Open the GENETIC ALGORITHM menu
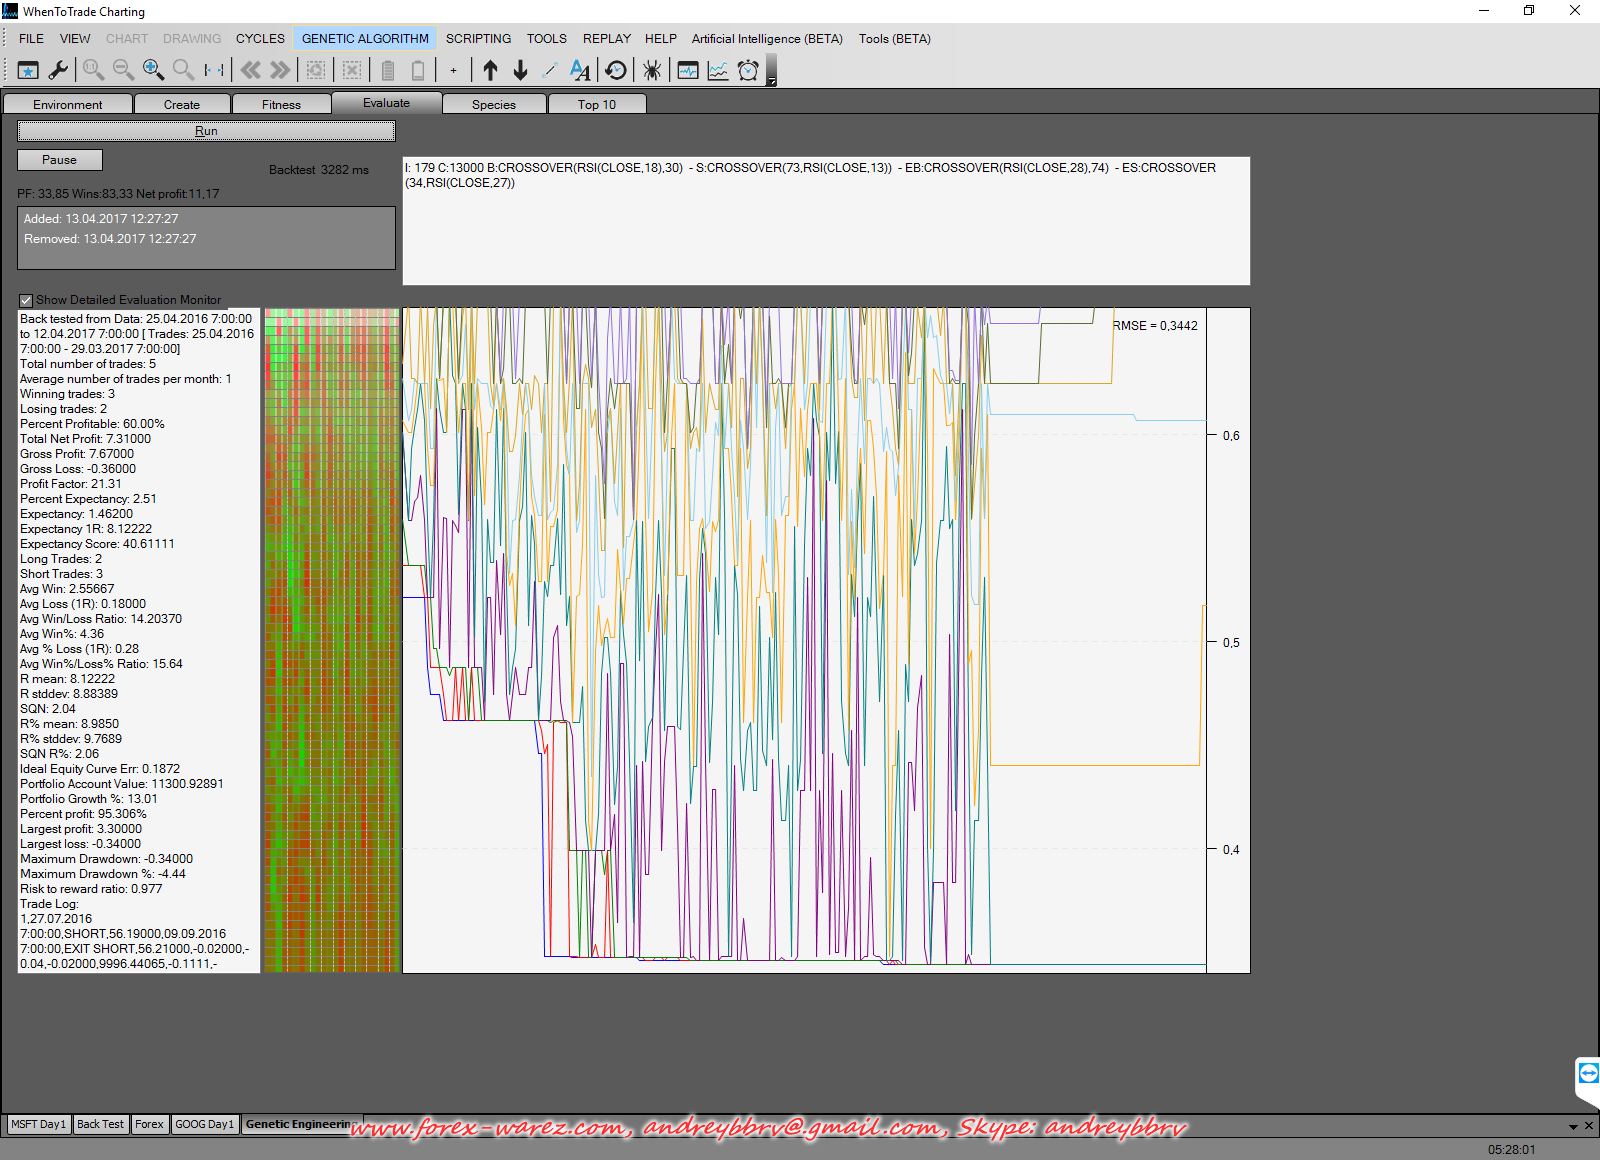Screen dimensions: 1600x1160 [365, 39]
